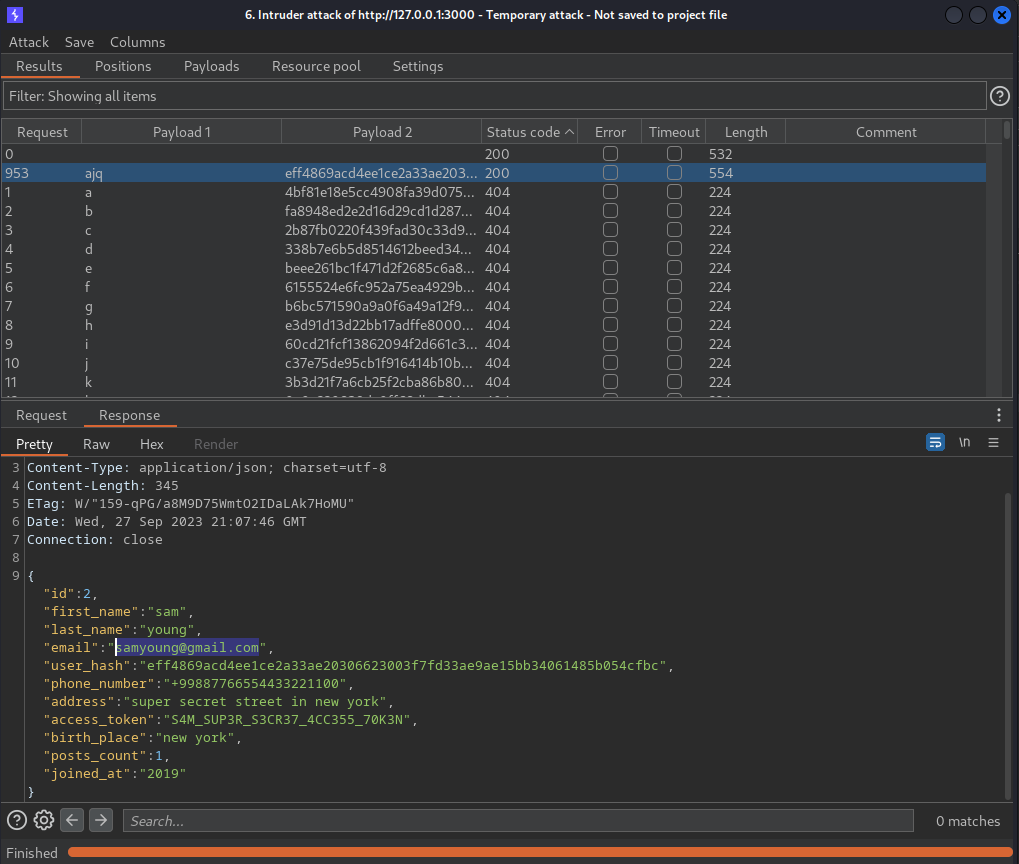This screenshot has height=864, width=1019.
Task: Click the response search input field
Action: click(x=518, y=821)
